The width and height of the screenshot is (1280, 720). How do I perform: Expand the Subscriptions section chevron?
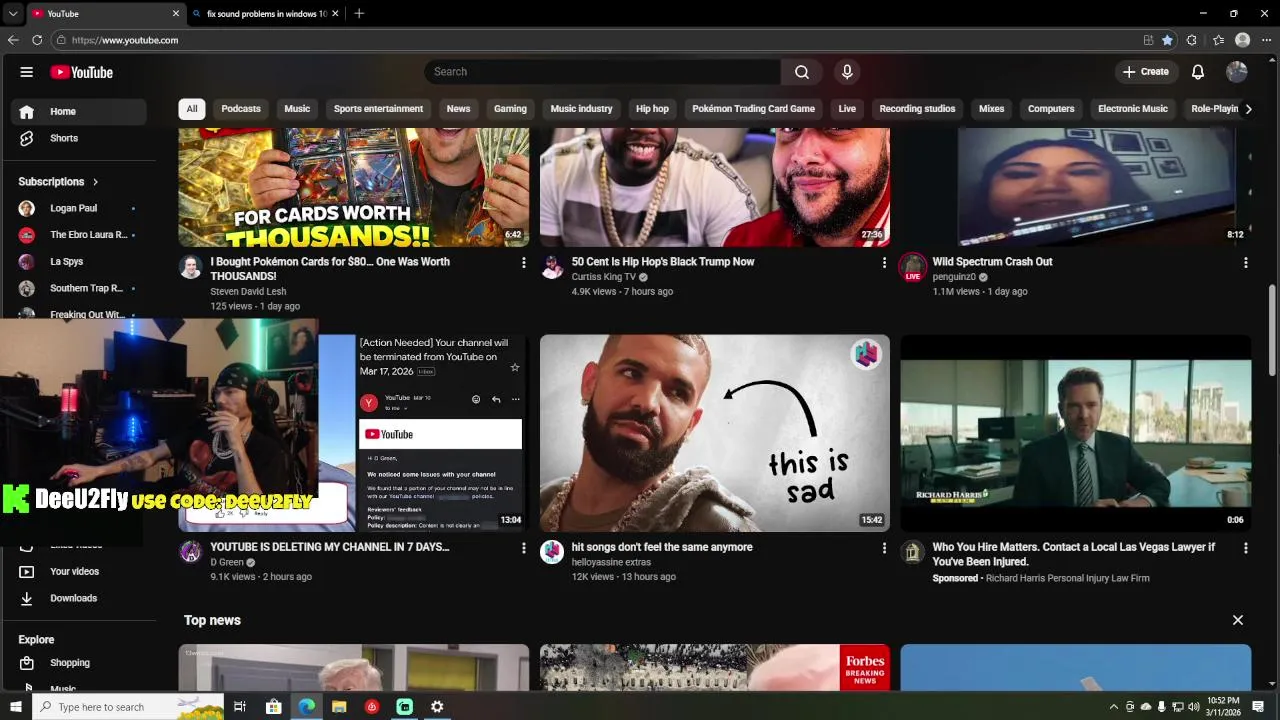[x=95, y=182]
